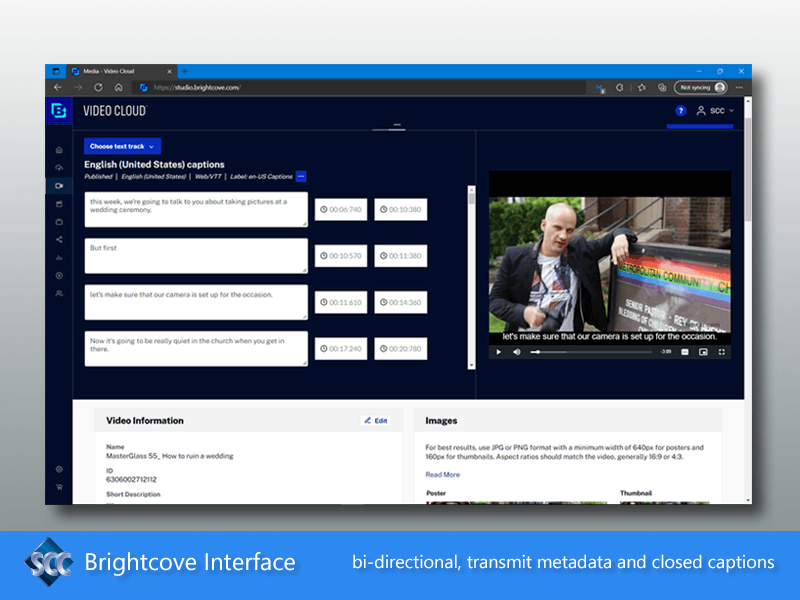Screen dimensions: 800x600
Task: Enter fullscreen in the video player
Action: pos(721,352)
